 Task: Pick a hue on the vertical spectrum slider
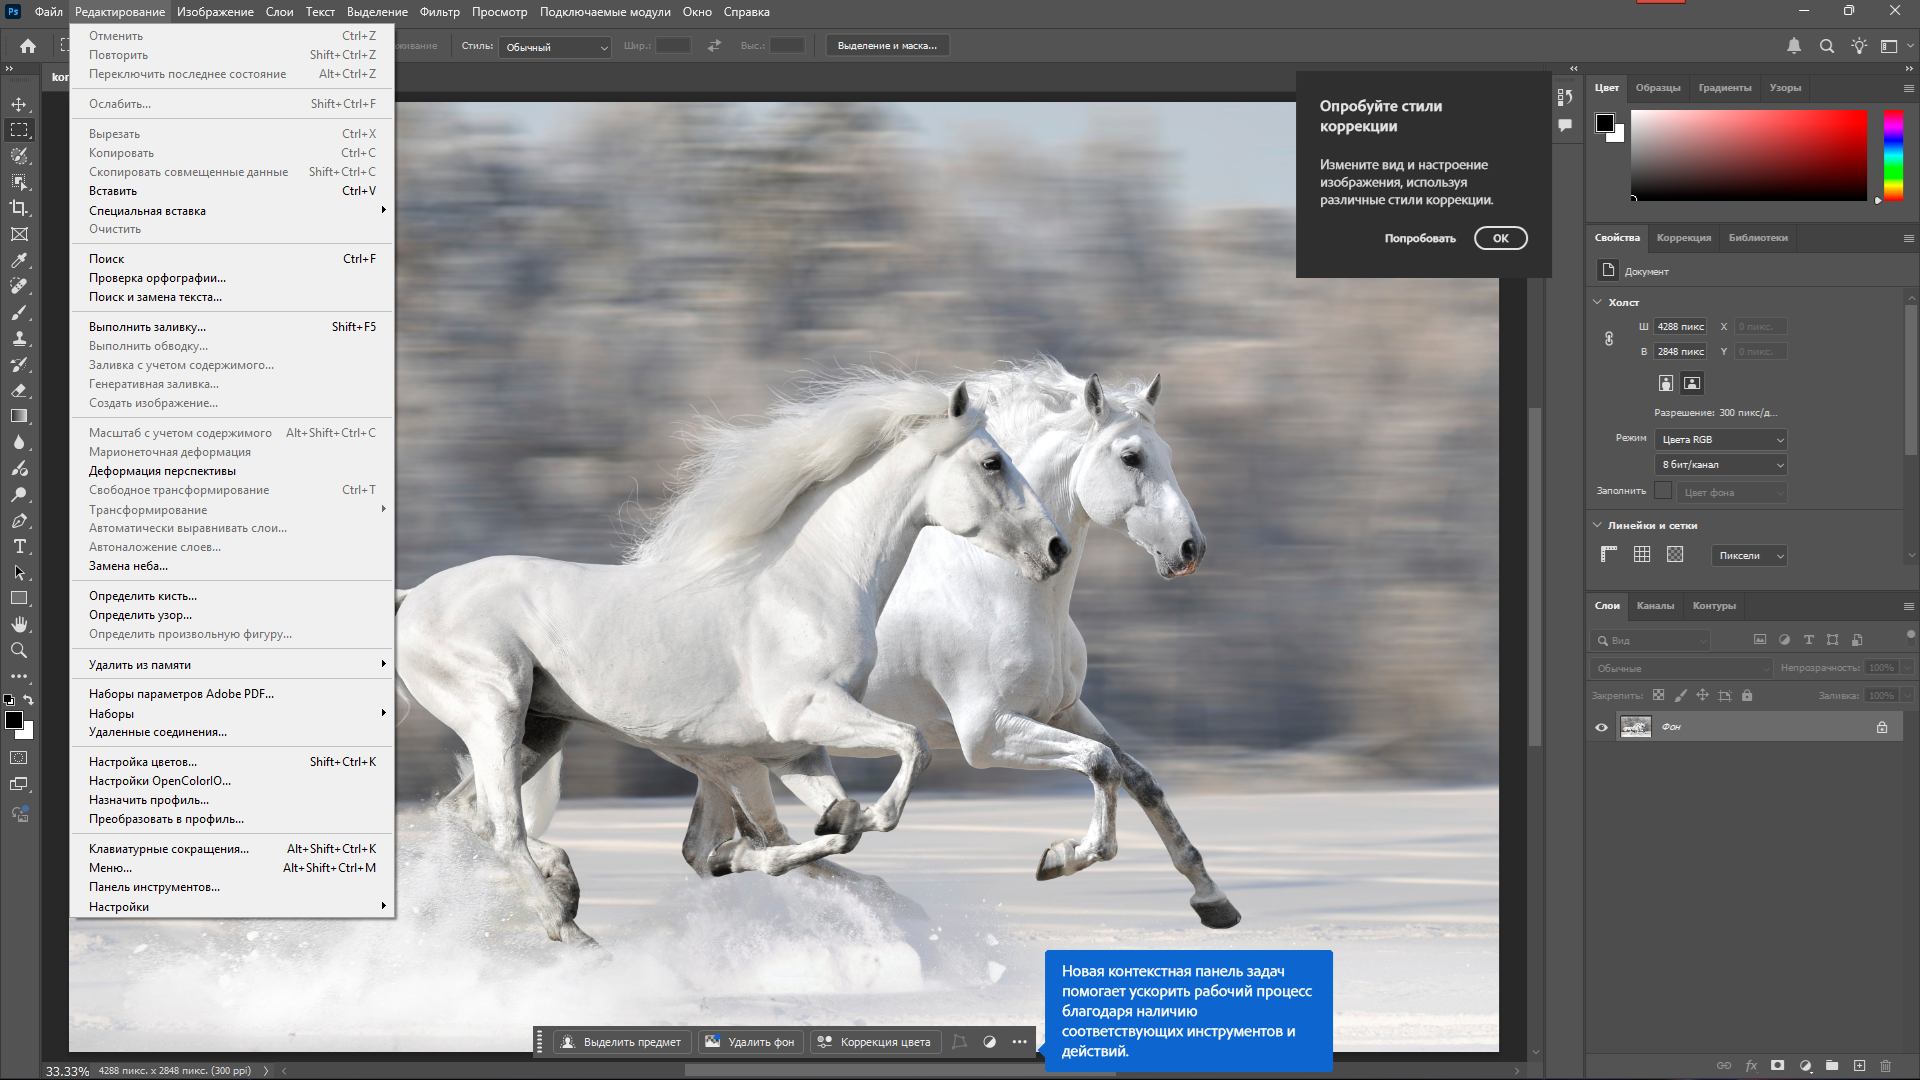[1893, 155]
